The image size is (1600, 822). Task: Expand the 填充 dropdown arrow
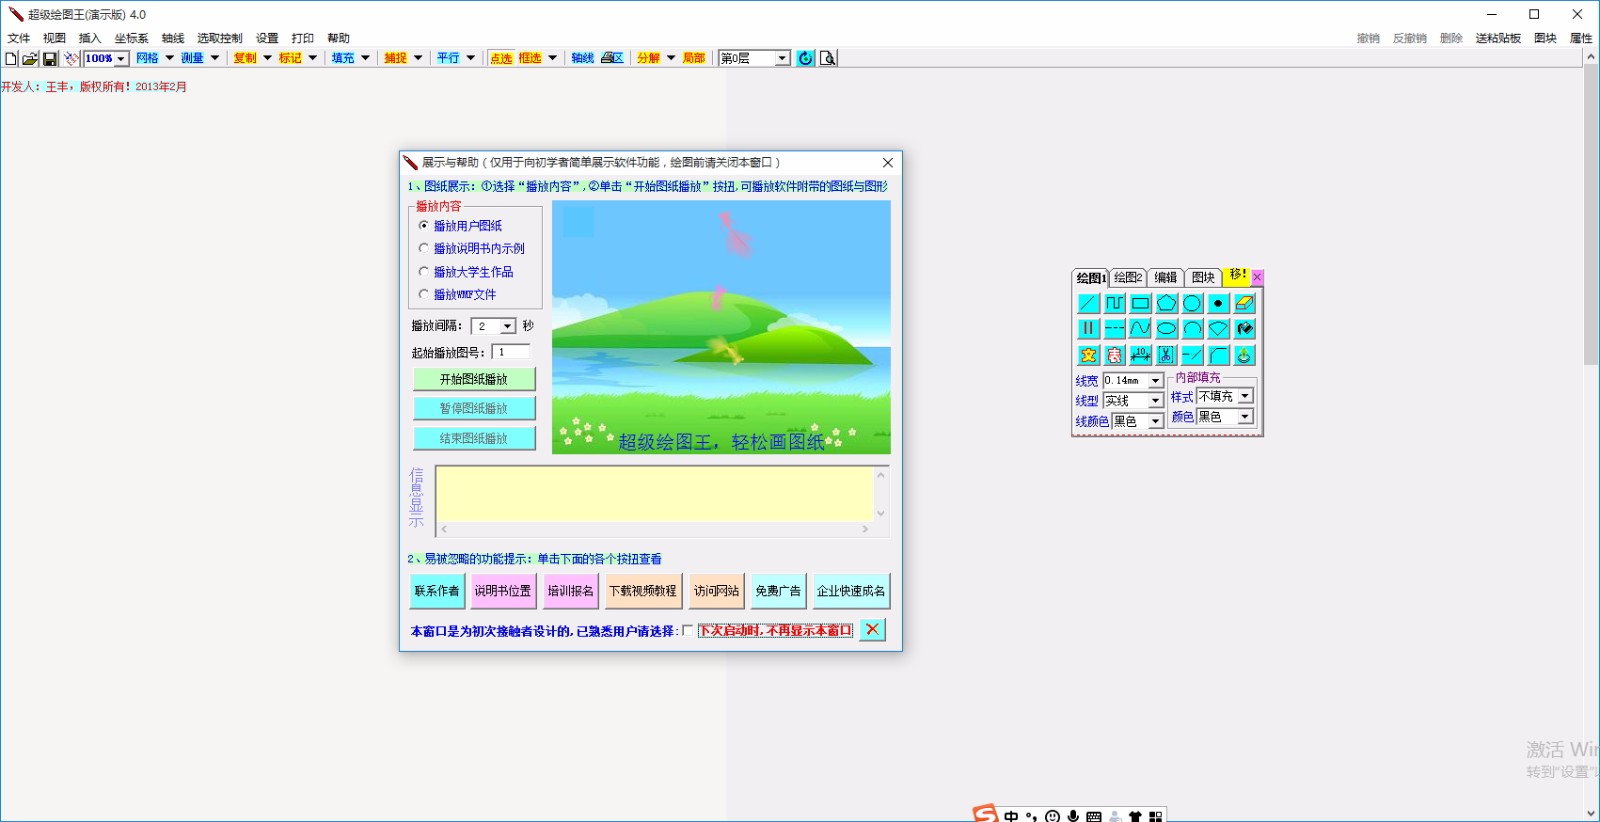(x=365, y=58)
